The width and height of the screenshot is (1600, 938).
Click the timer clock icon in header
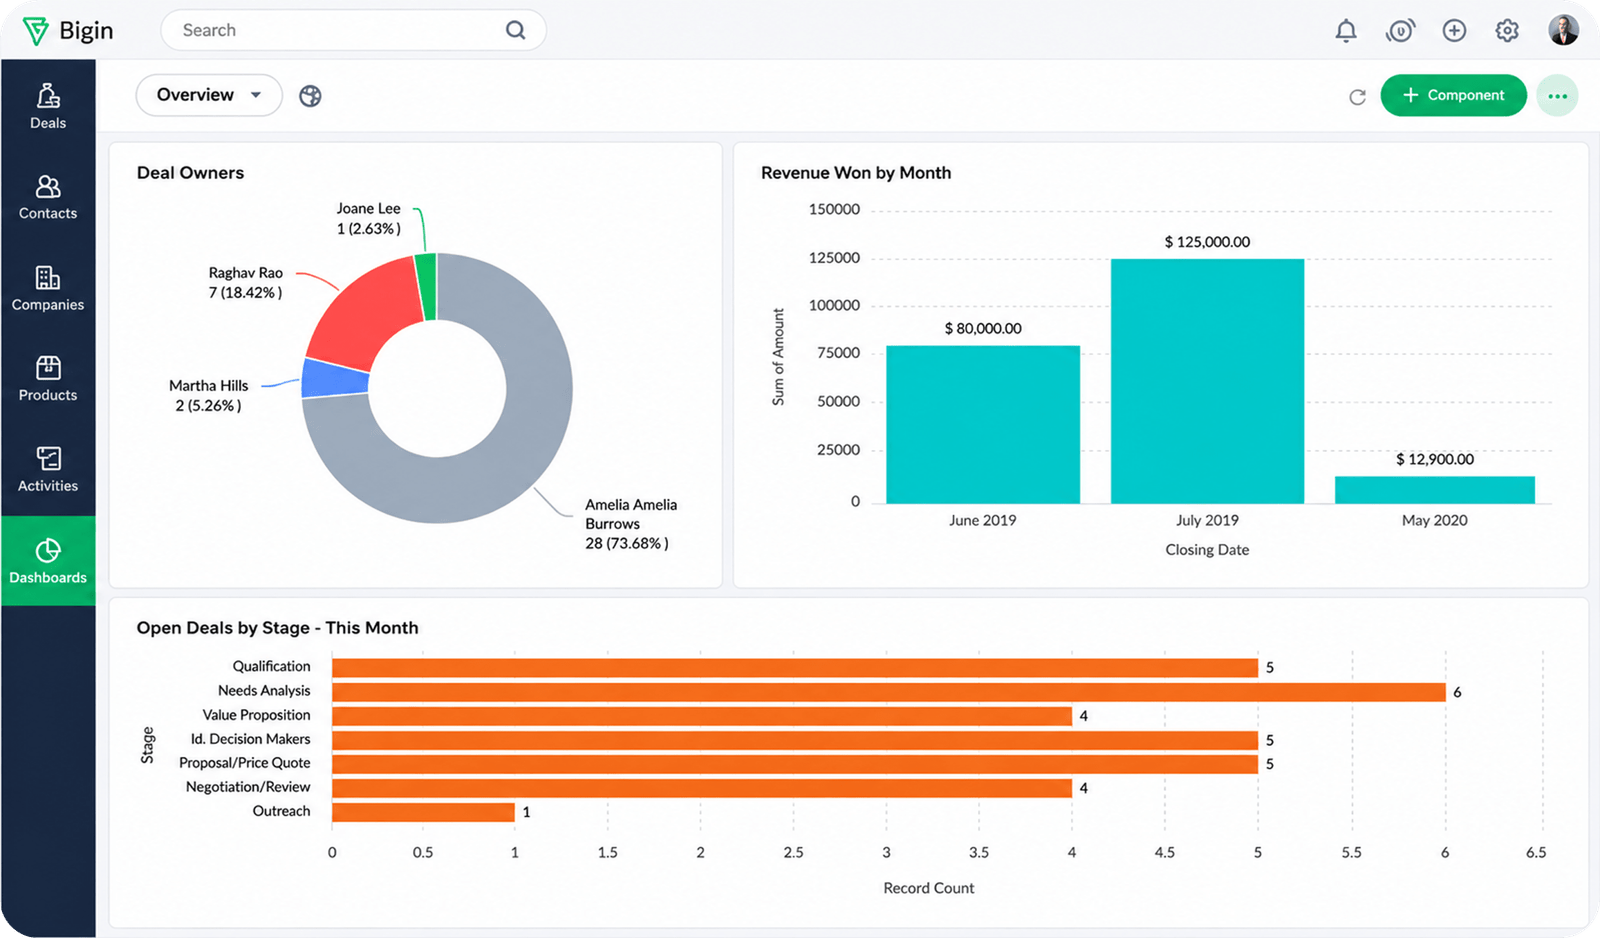1400,31
